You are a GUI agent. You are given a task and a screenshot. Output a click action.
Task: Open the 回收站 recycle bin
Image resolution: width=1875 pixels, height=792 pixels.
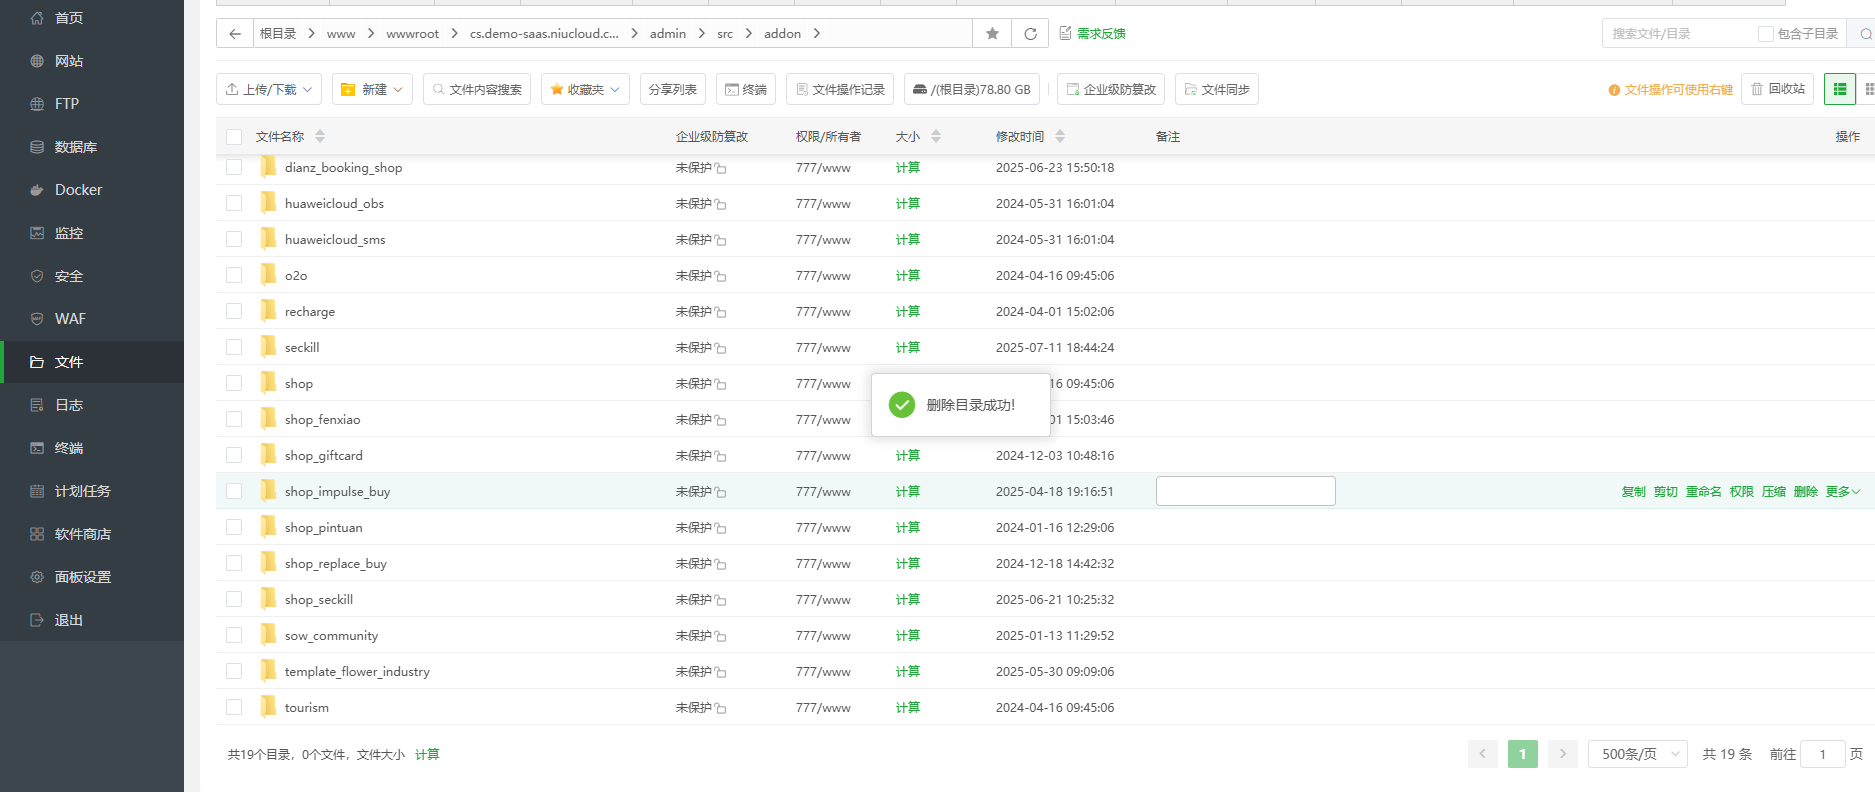[1777, 89]
